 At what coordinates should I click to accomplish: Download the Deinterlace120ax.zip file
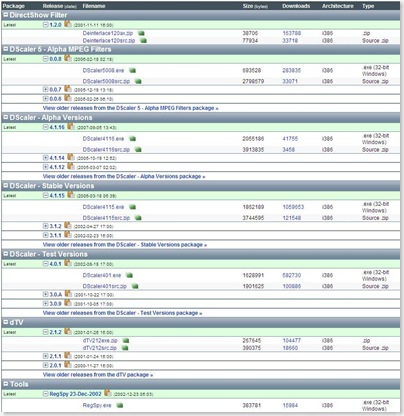(x=108, y=33)
